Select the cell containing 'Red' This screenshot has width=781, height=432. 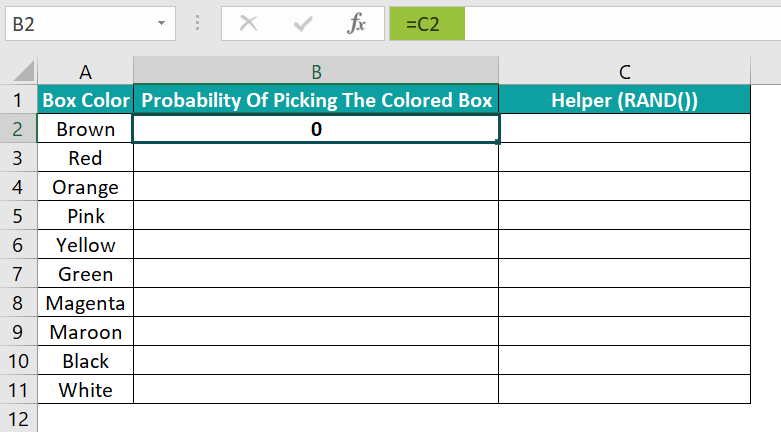pyautogui.click(x=86, y=157)
